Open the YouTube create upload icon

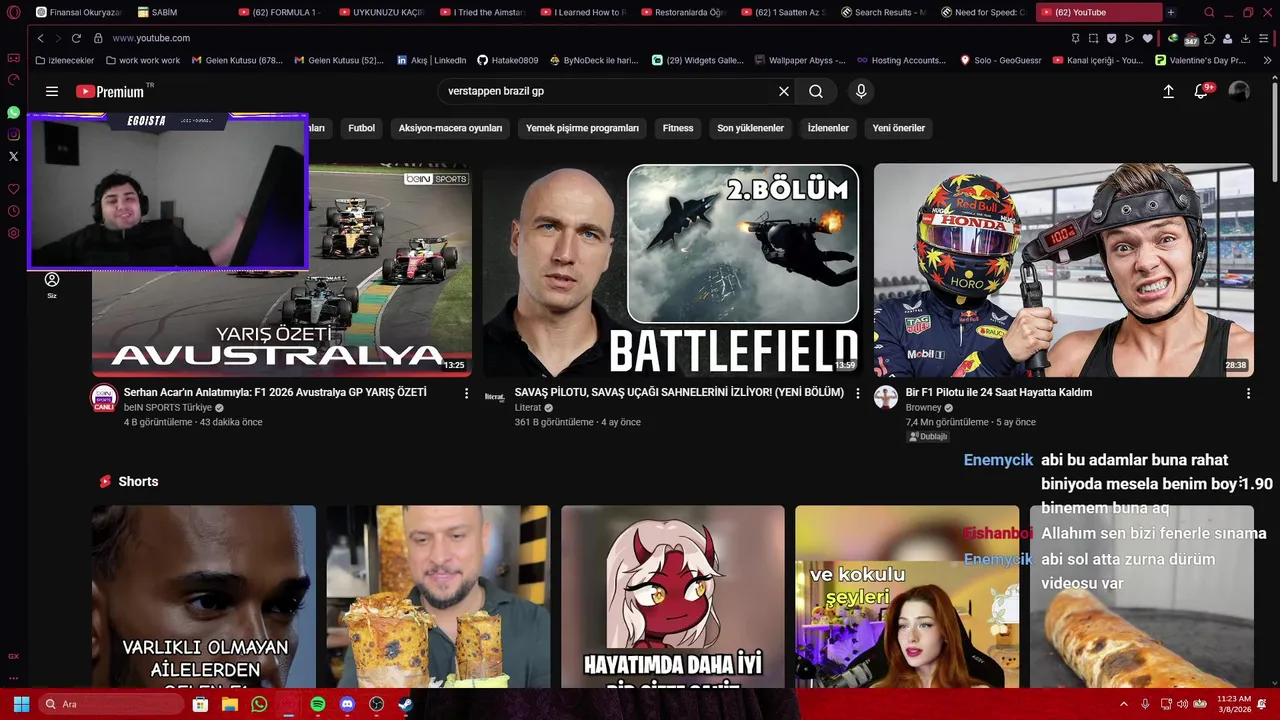pyautogui.click(x=1168, y=91)
